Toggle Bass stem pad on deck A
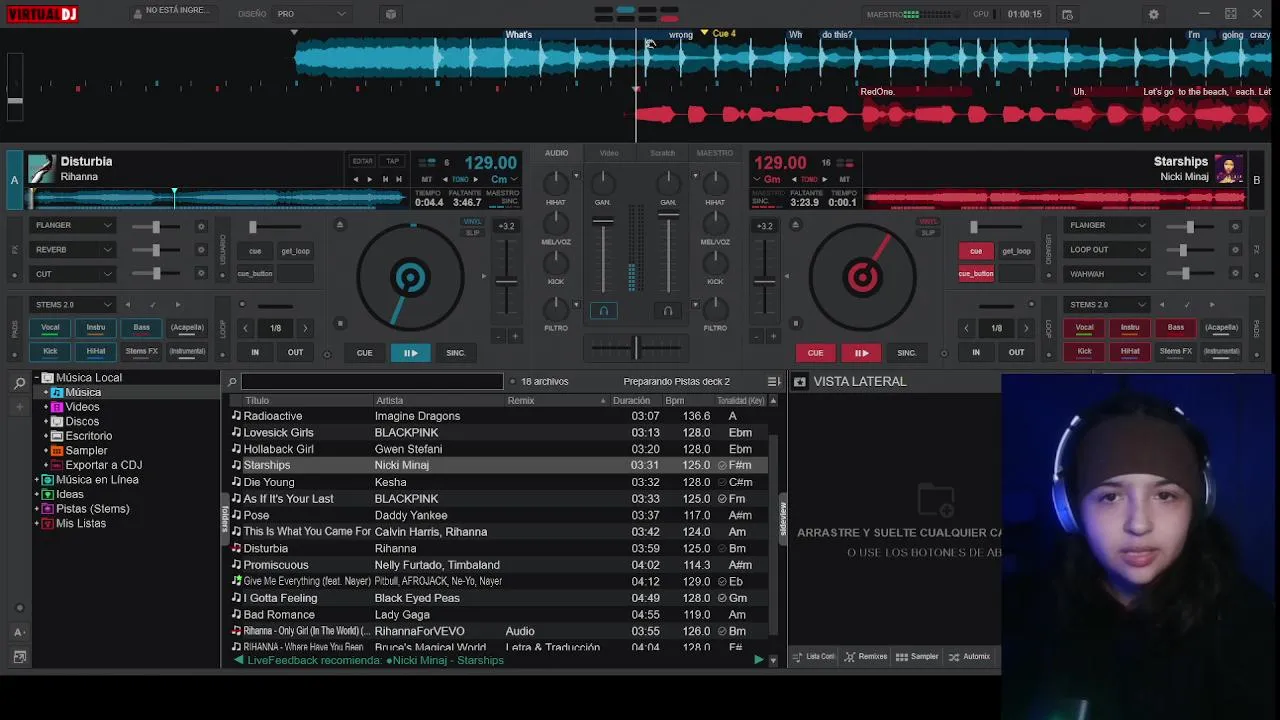This screenshot has width=1280, height=720. 142,327
